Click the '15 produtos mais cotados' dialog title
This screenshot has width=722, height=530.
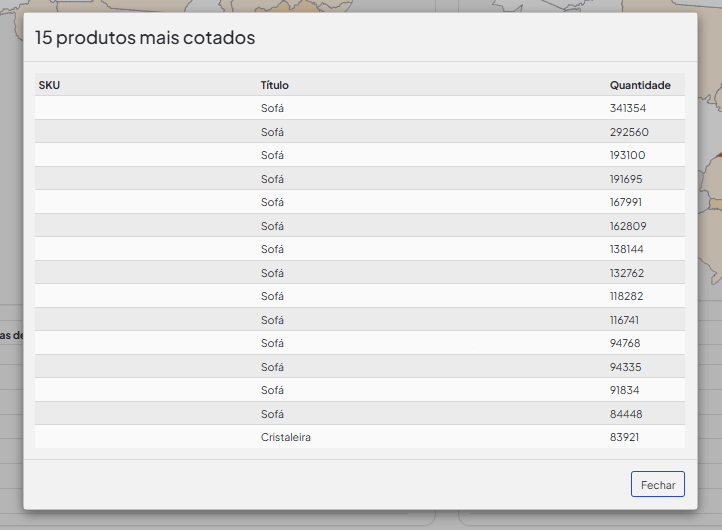145,38
